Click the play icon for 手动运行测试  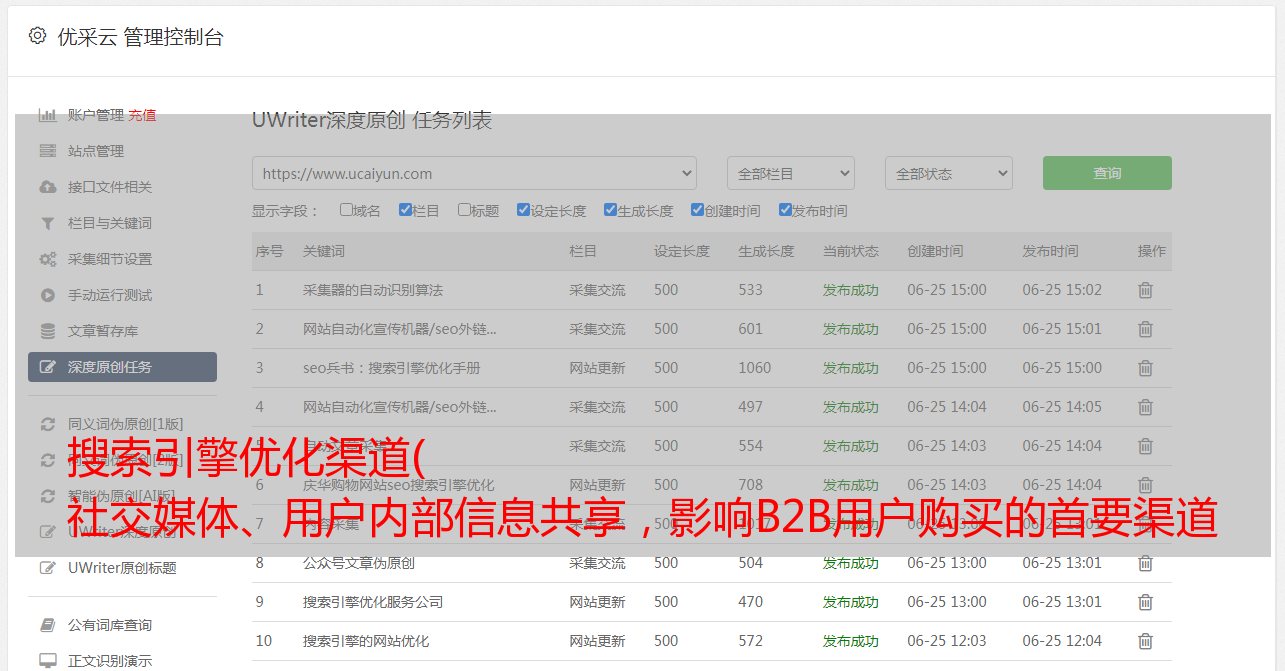pos(47,295)
